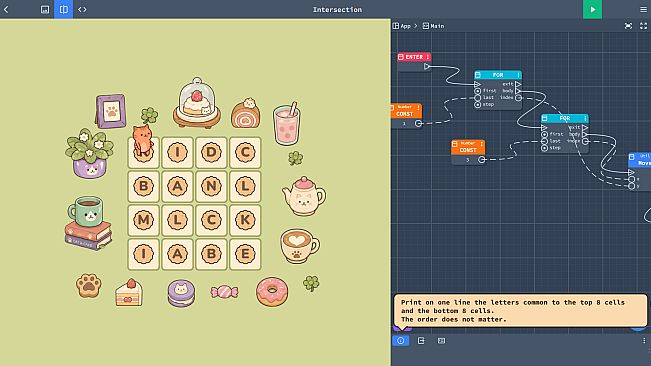The image size is (651, 366).
Task: Toggle first input on FOR wired from ENTER
Action: pyautogui.click(x=477, y=91)
